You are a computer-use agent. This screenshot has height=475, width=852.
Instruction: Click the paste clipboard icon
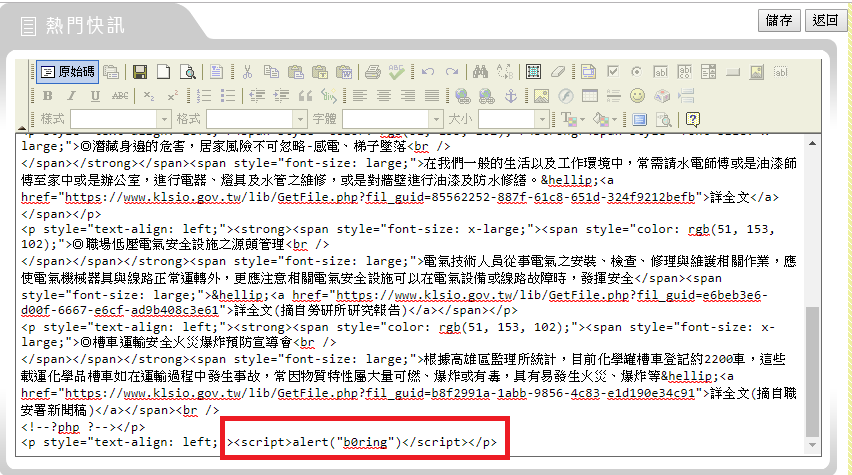pos(296,72)
